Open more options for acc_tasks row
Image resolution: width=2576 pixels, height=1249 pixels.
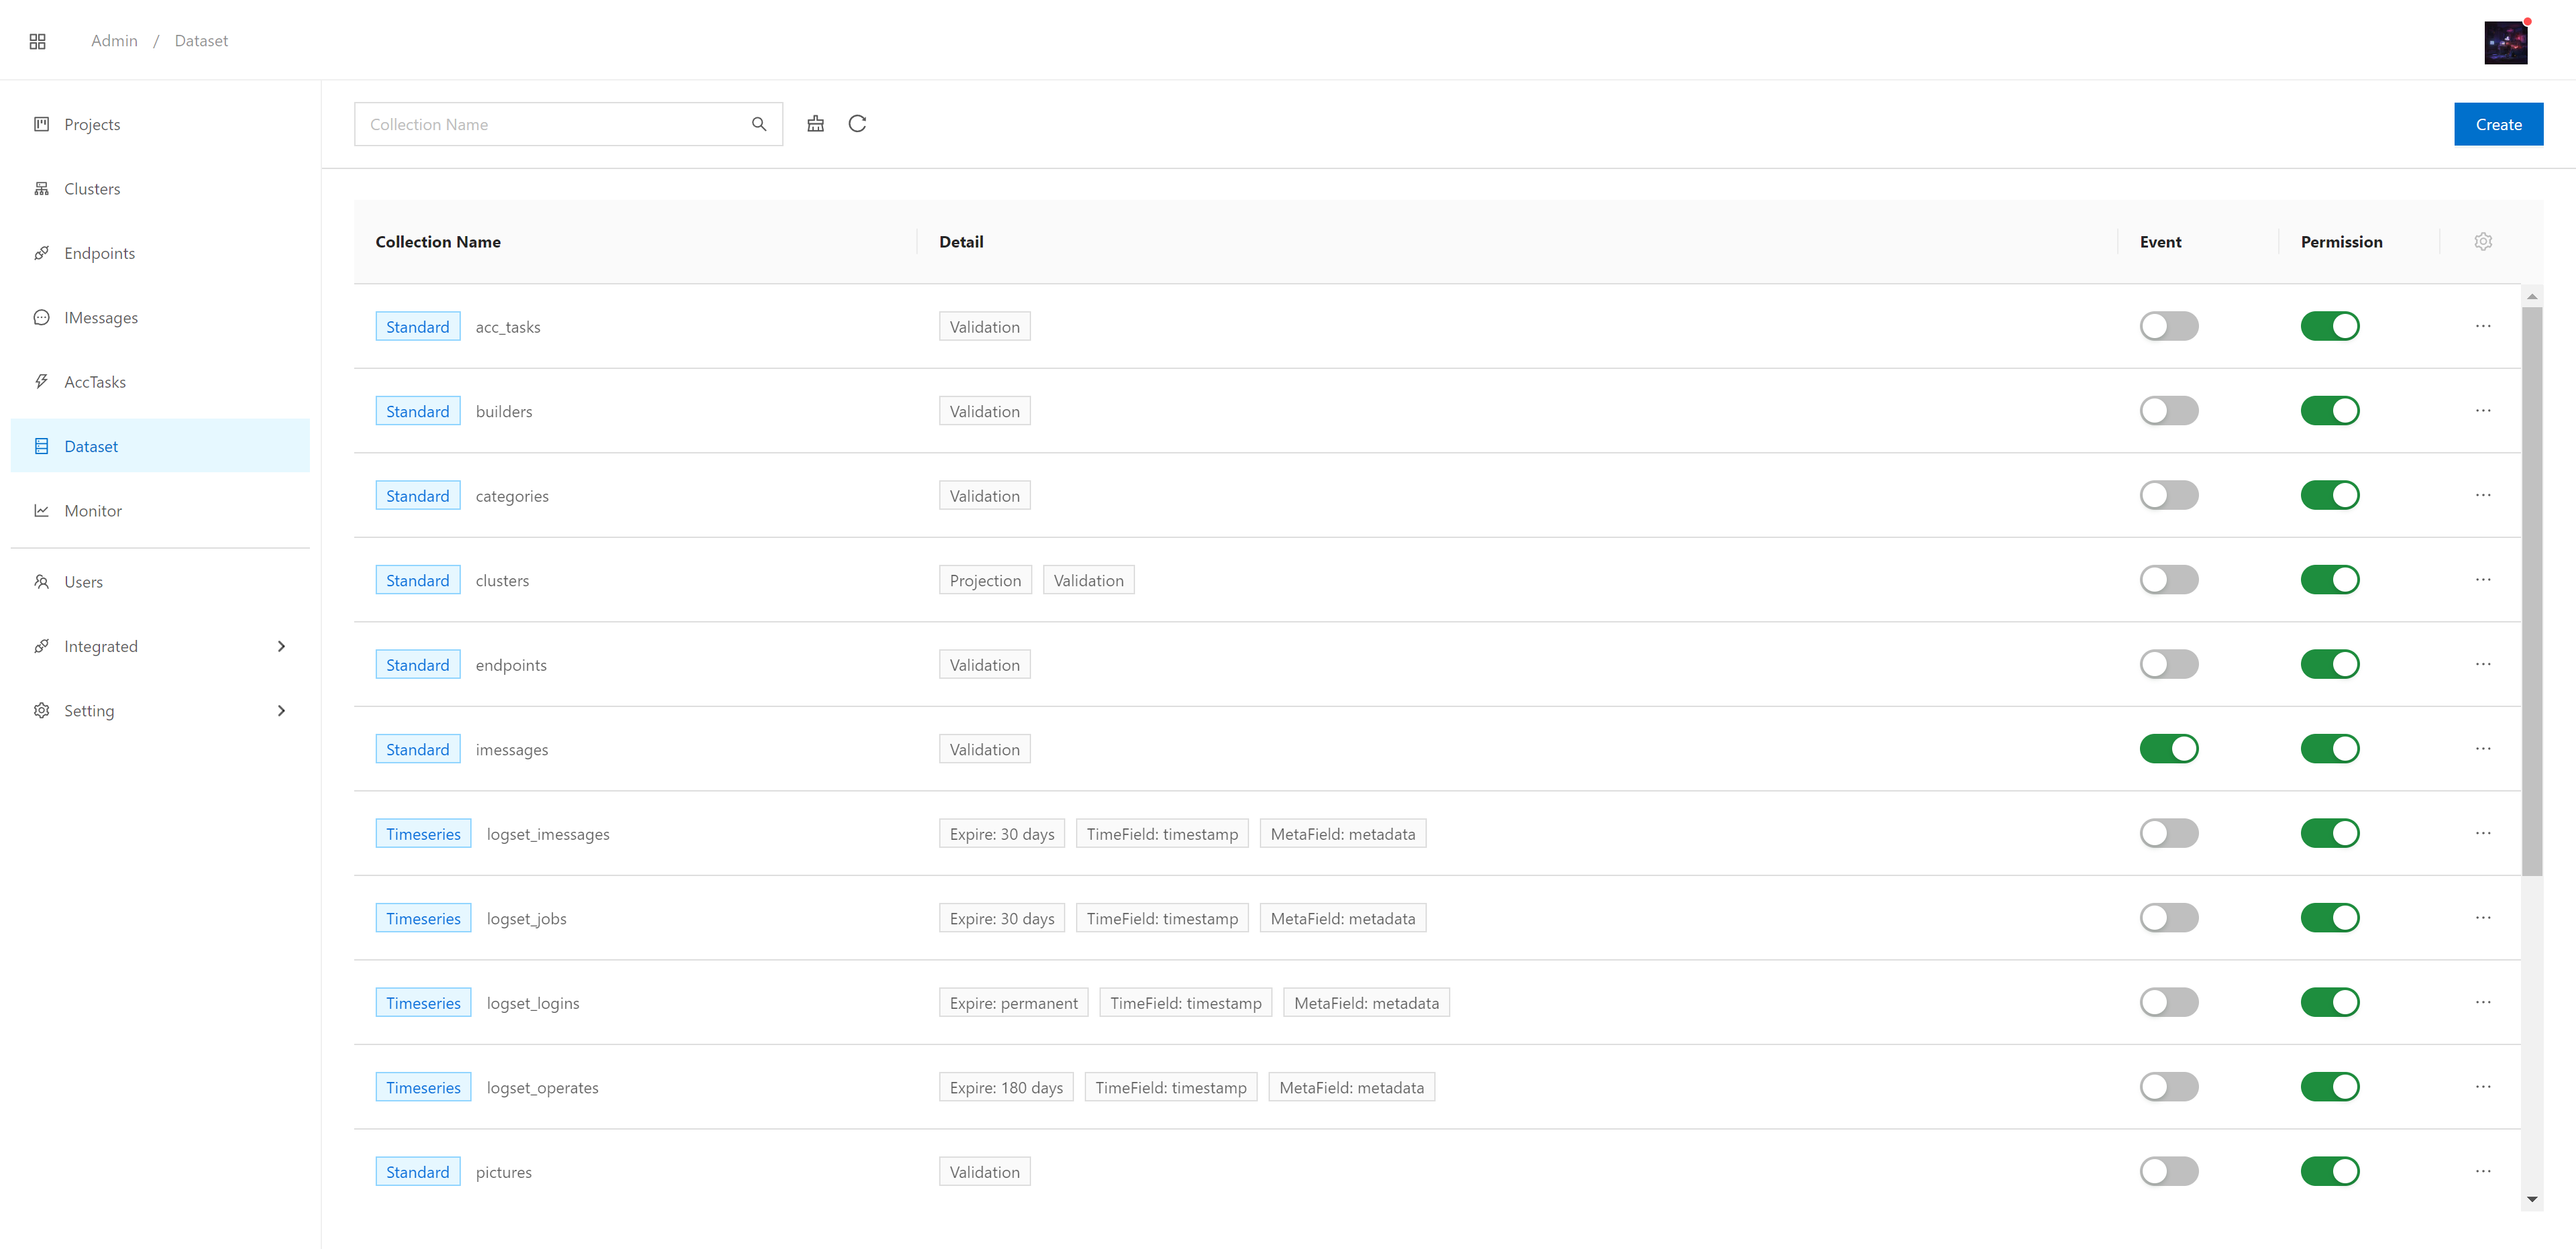pos(2483,326)
